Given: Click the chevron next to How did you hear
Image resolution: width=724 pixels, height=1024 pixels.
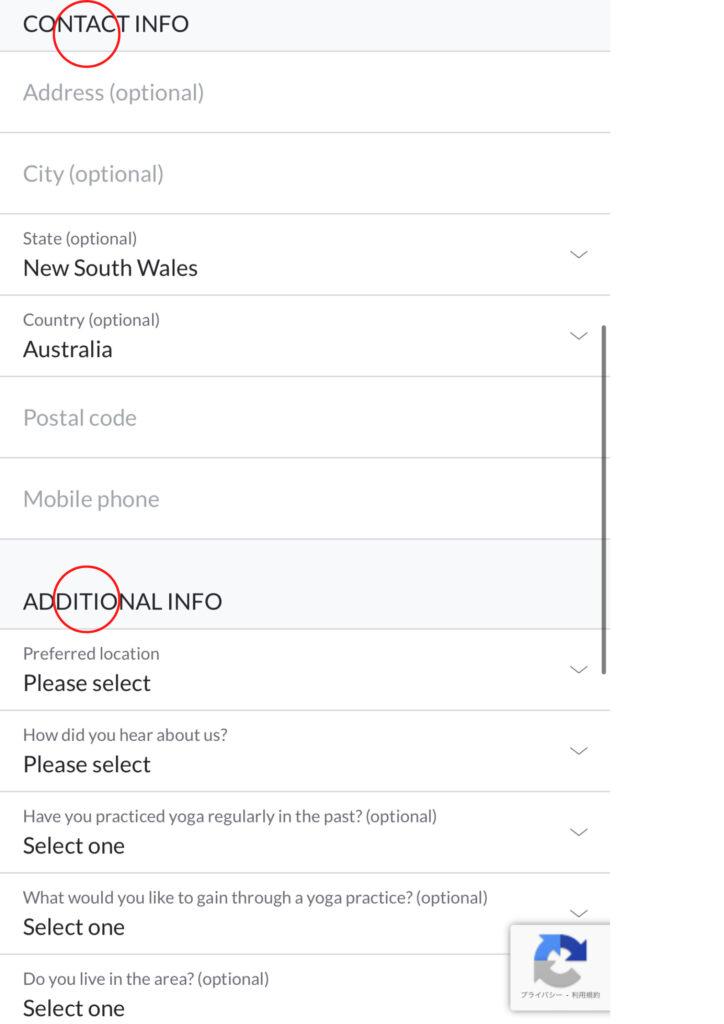Looking at the screenshot, I should pos(578,750).
